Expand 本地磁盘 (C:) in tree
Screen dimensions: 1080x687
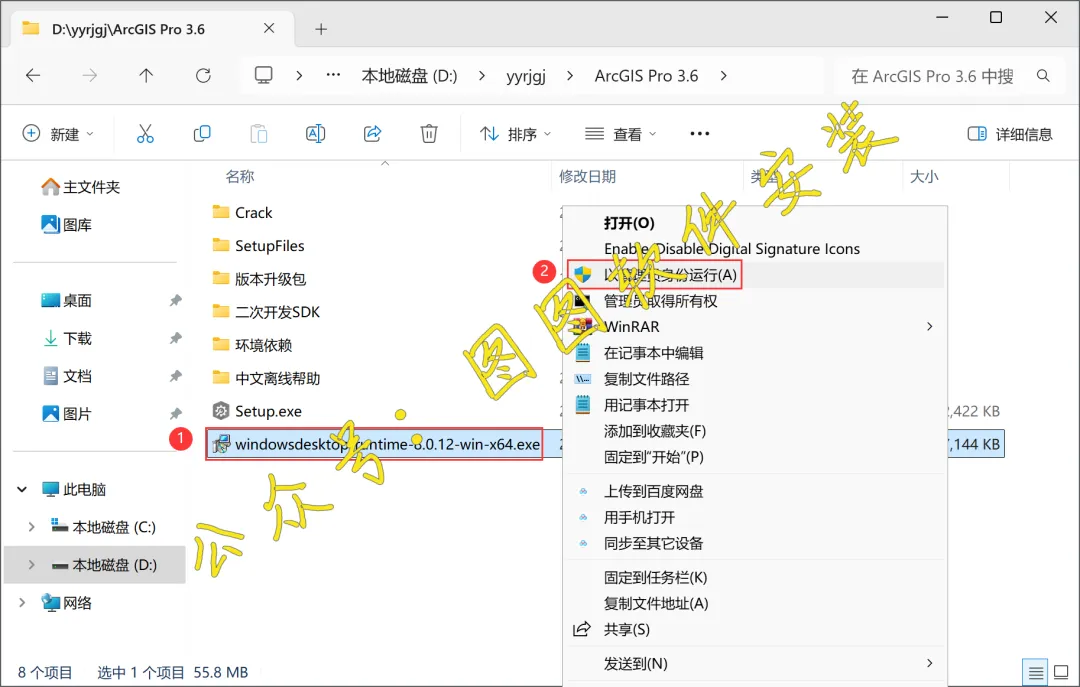pos(32,527)
